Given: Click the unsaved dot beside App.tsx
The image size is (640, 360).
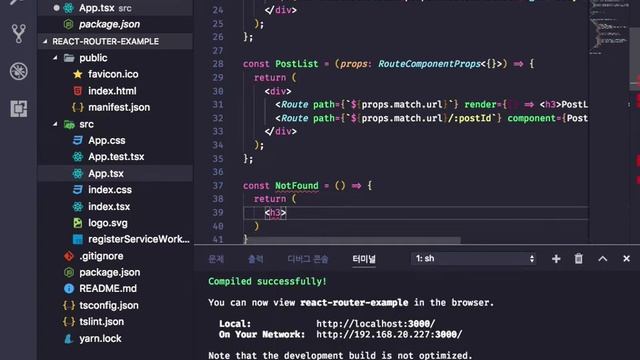Looking at the screenshot, I should tap(56, 8).
